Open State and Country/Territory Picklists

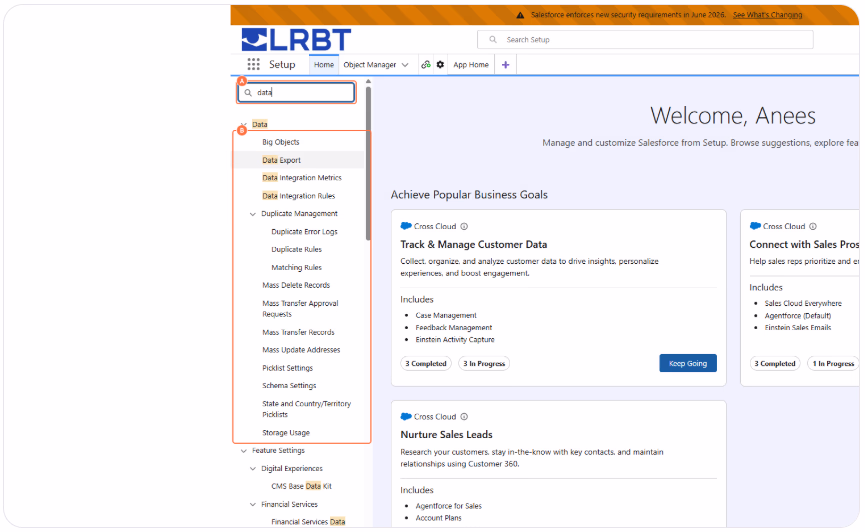click(x=306, y=409)
